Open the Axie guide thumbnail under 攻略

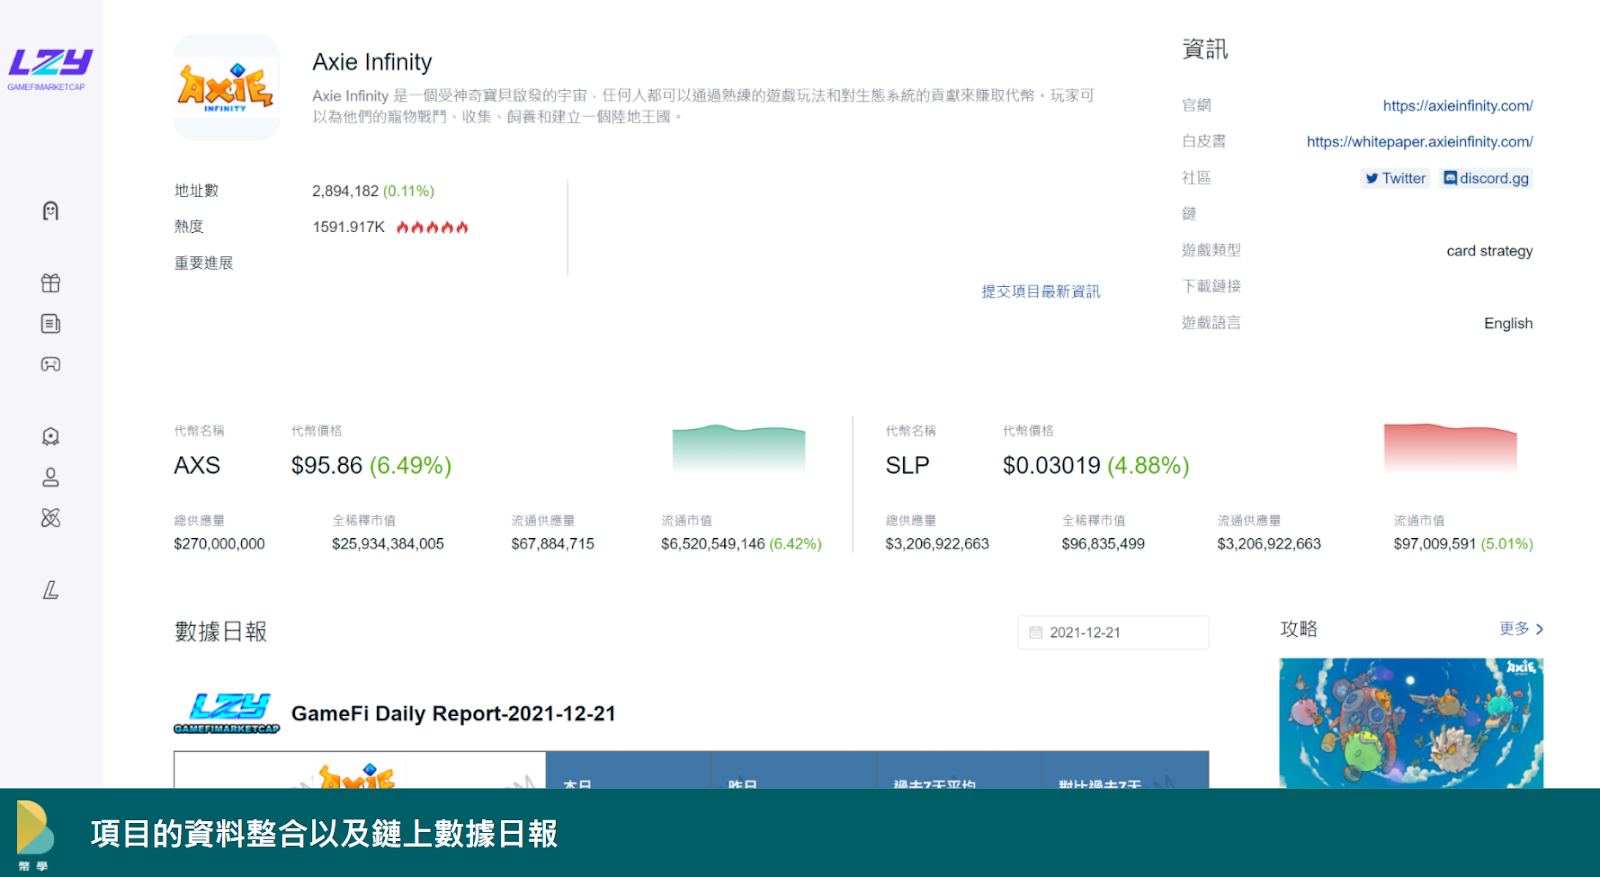1411,723
